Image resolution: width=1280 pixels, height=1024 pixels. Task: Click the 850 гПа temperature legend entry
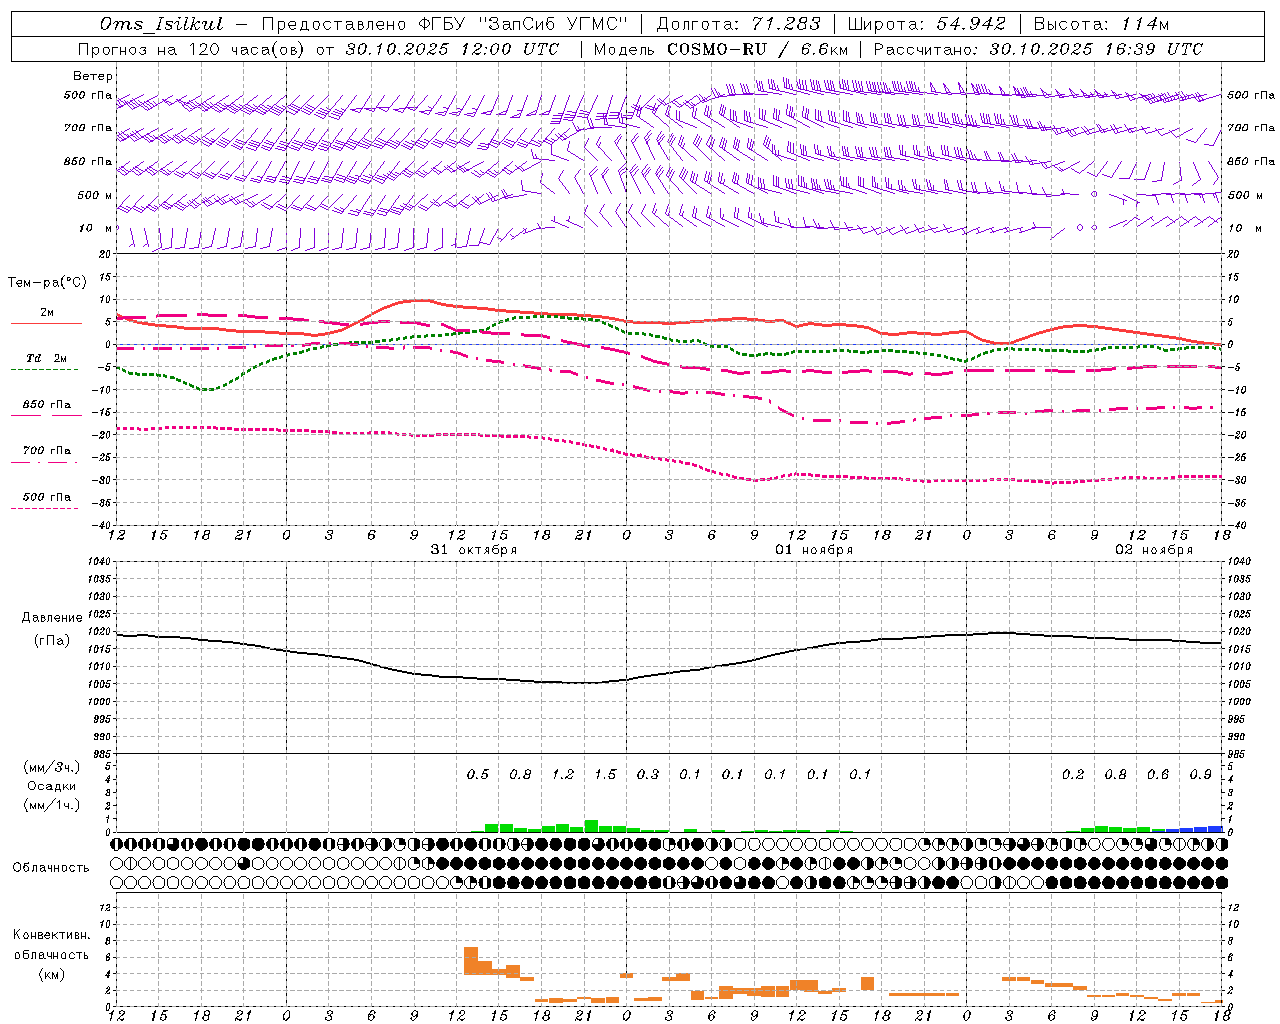[47, 405]
